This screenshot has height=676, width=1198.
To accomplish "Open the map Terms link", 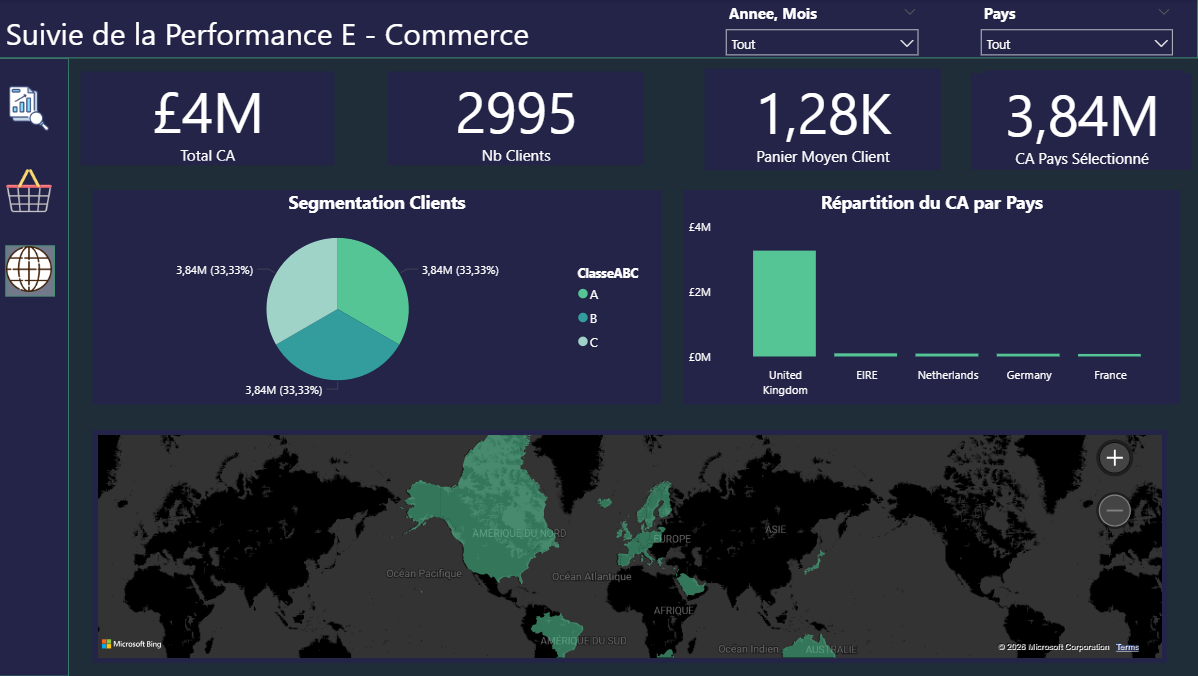I will [x=1127, y=647].
